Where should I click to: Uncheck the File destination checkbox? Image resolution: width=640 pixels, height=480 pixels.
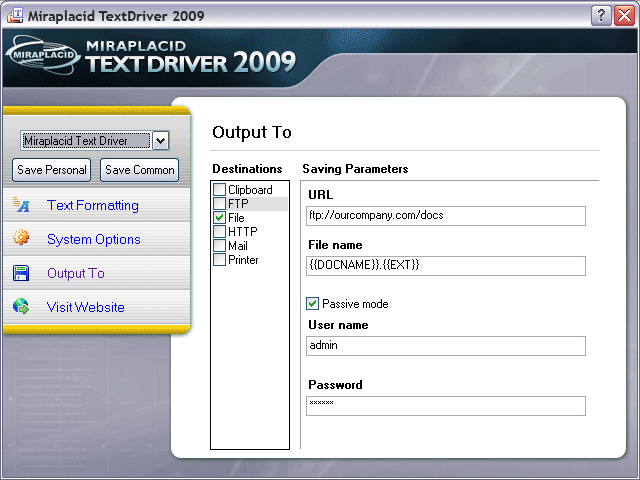220,218
